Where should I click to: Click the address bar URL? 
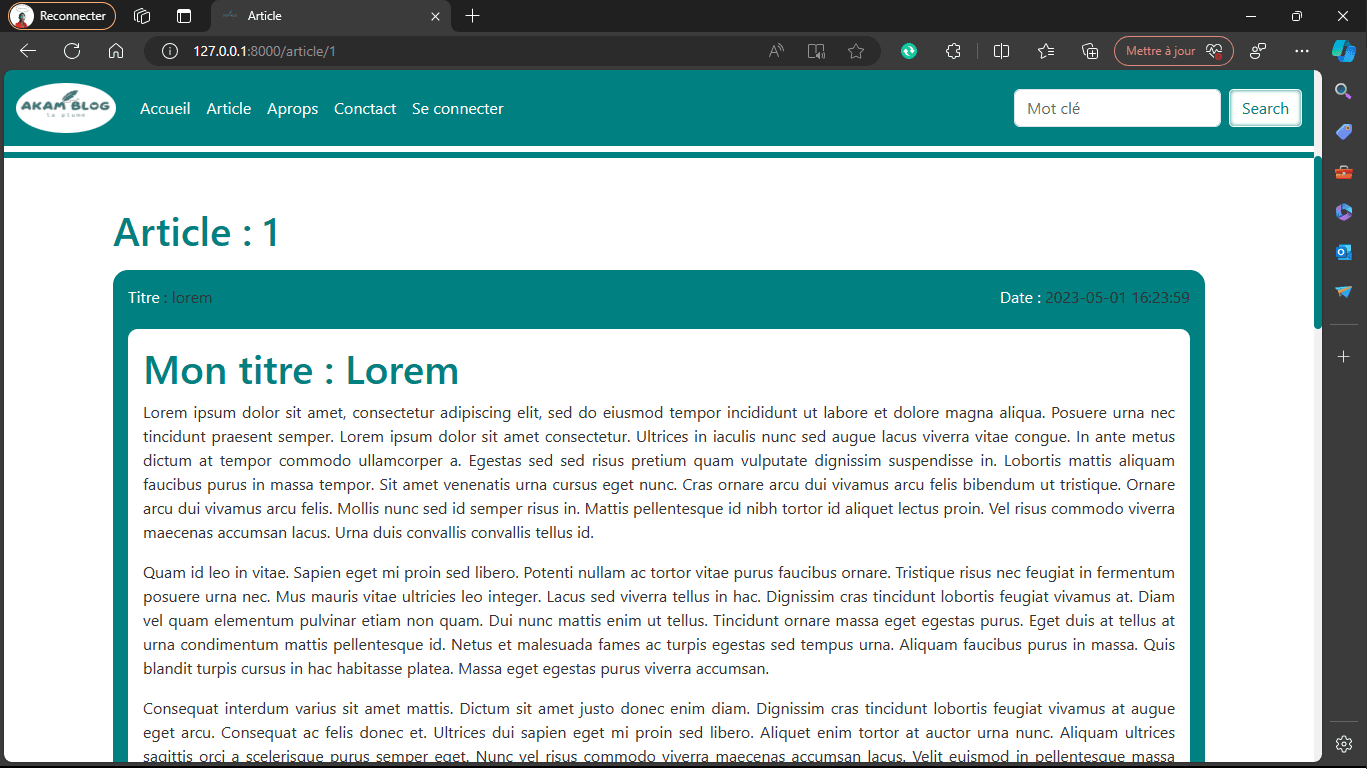(264, 51)
